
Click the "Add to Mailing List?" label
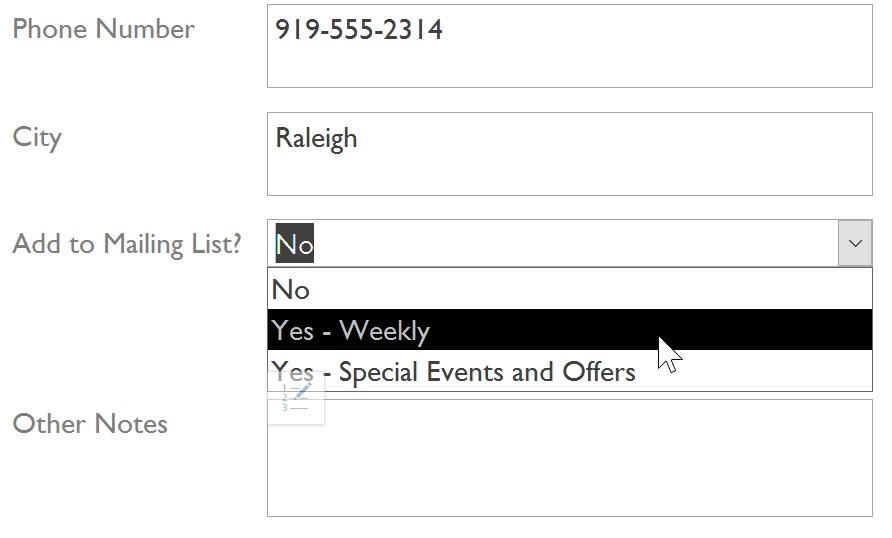point(127,244)
